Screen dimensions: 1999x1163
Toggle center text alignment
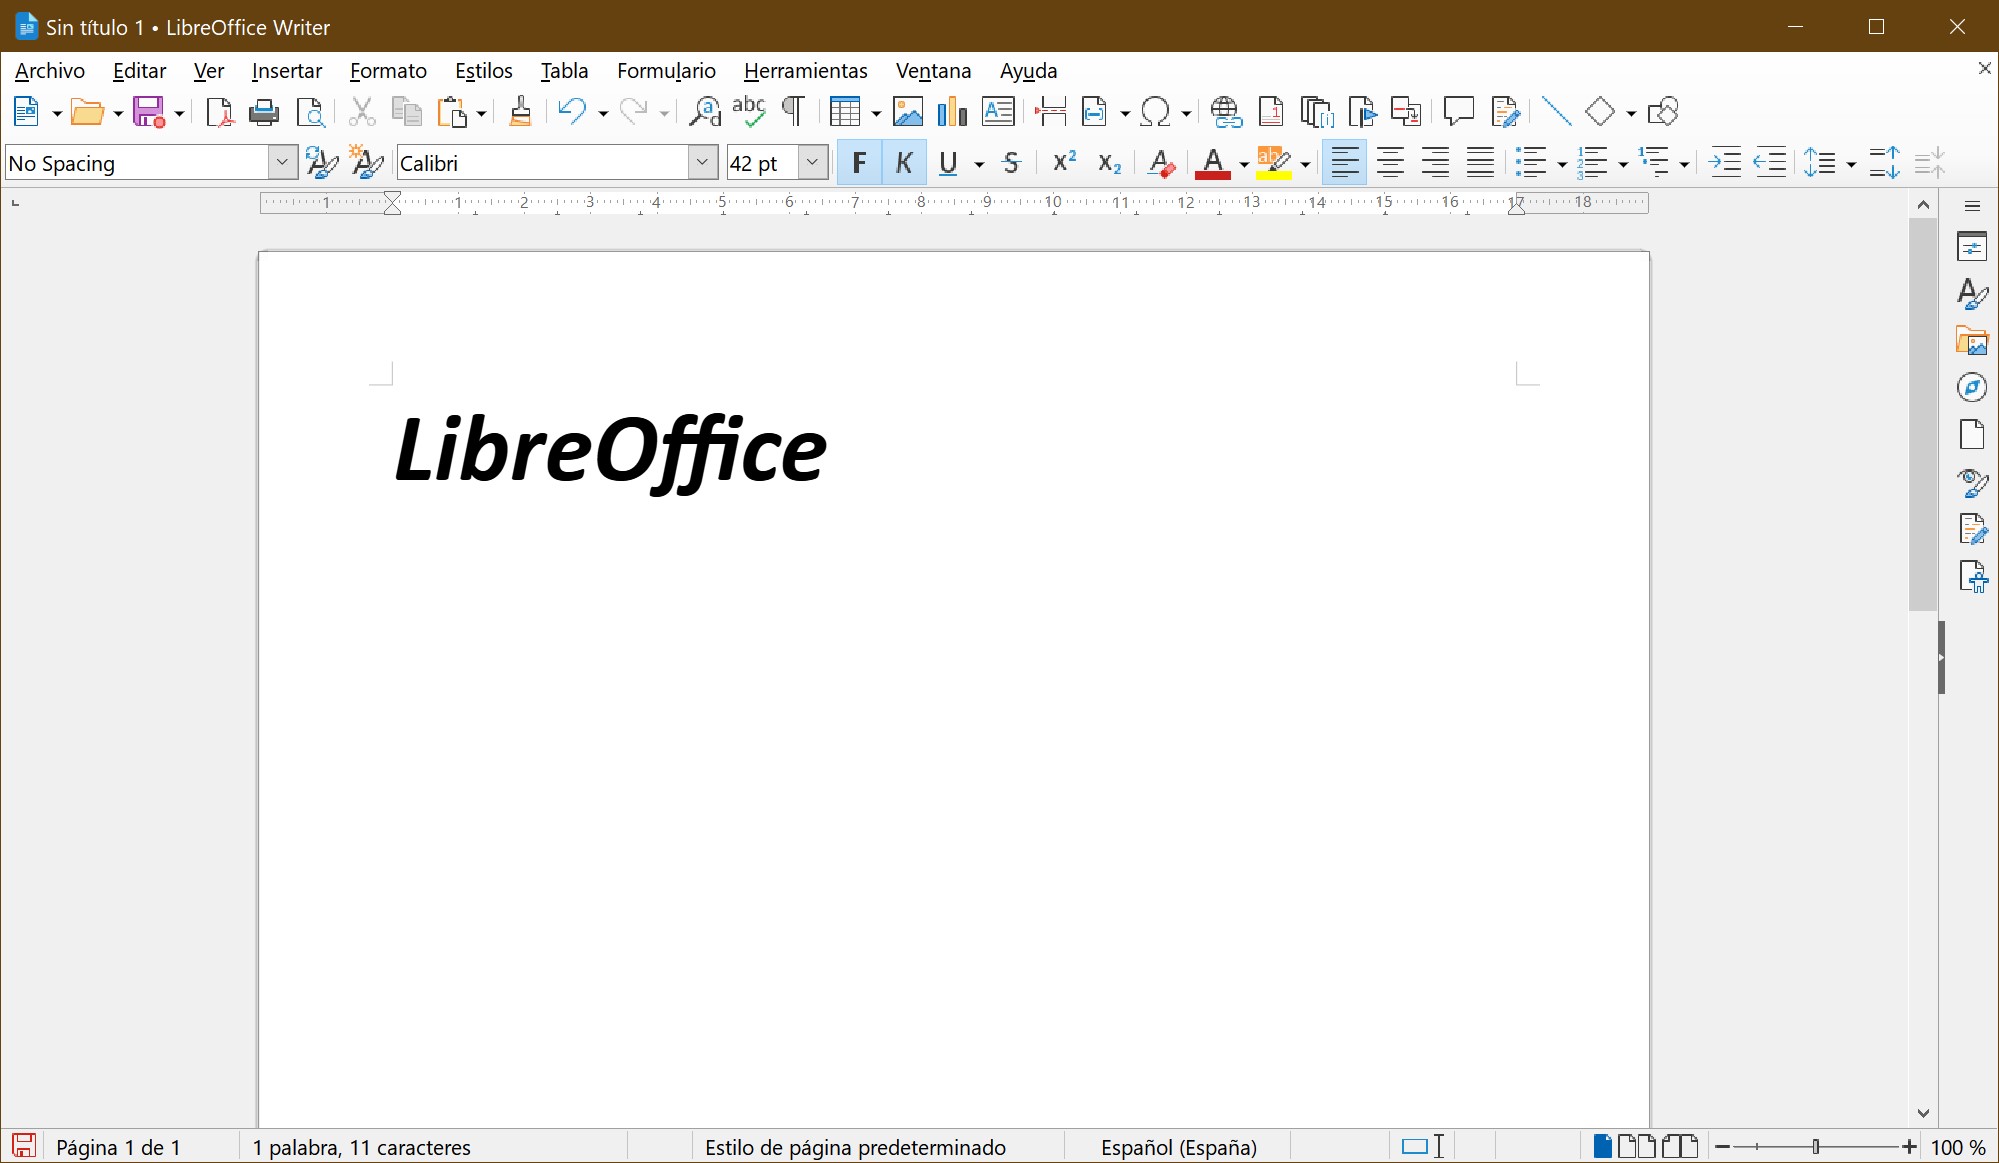[x=1389, y=163]
